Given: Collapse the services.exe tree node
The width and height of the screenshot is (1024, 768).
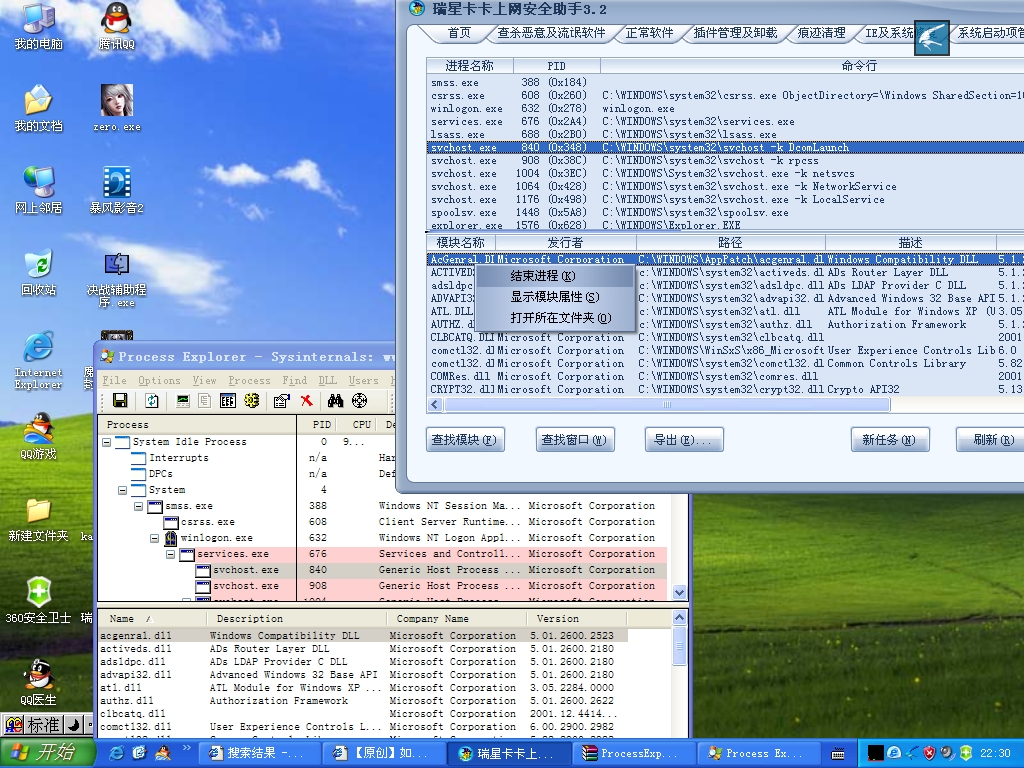Looking at the screenshot, I should click(x=171, y=554).
